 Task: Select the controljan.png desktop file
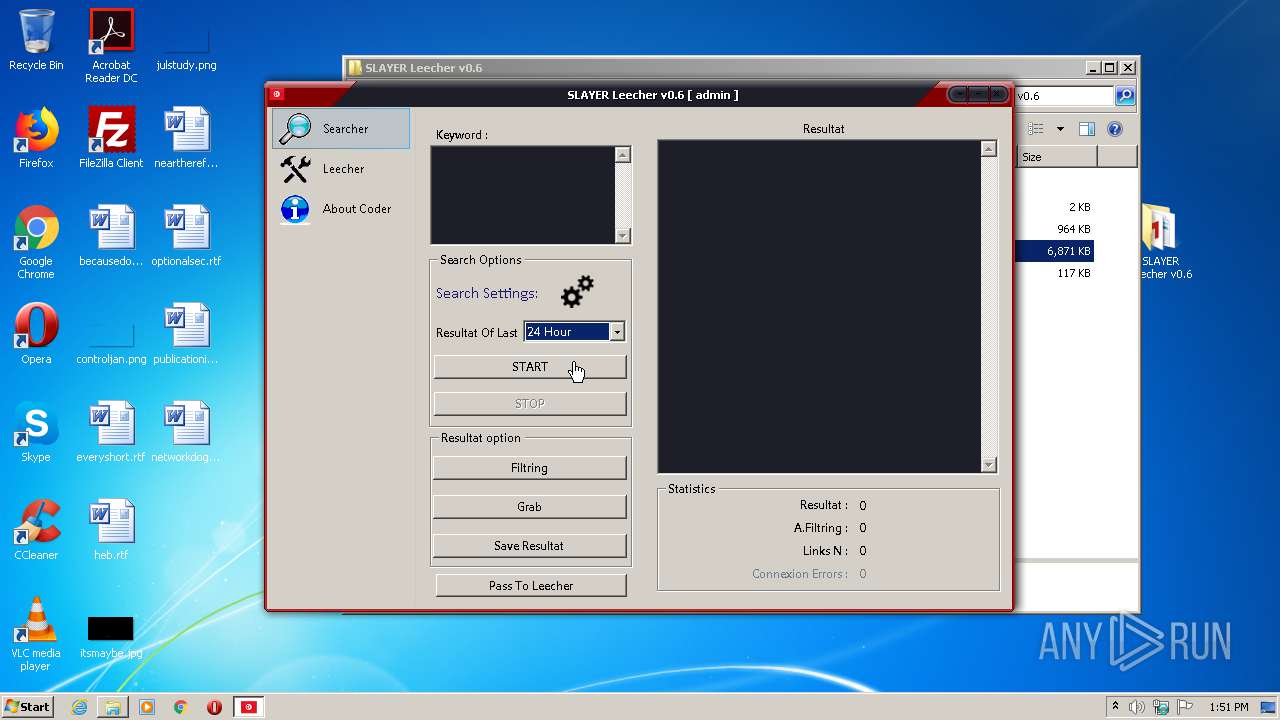111,342
